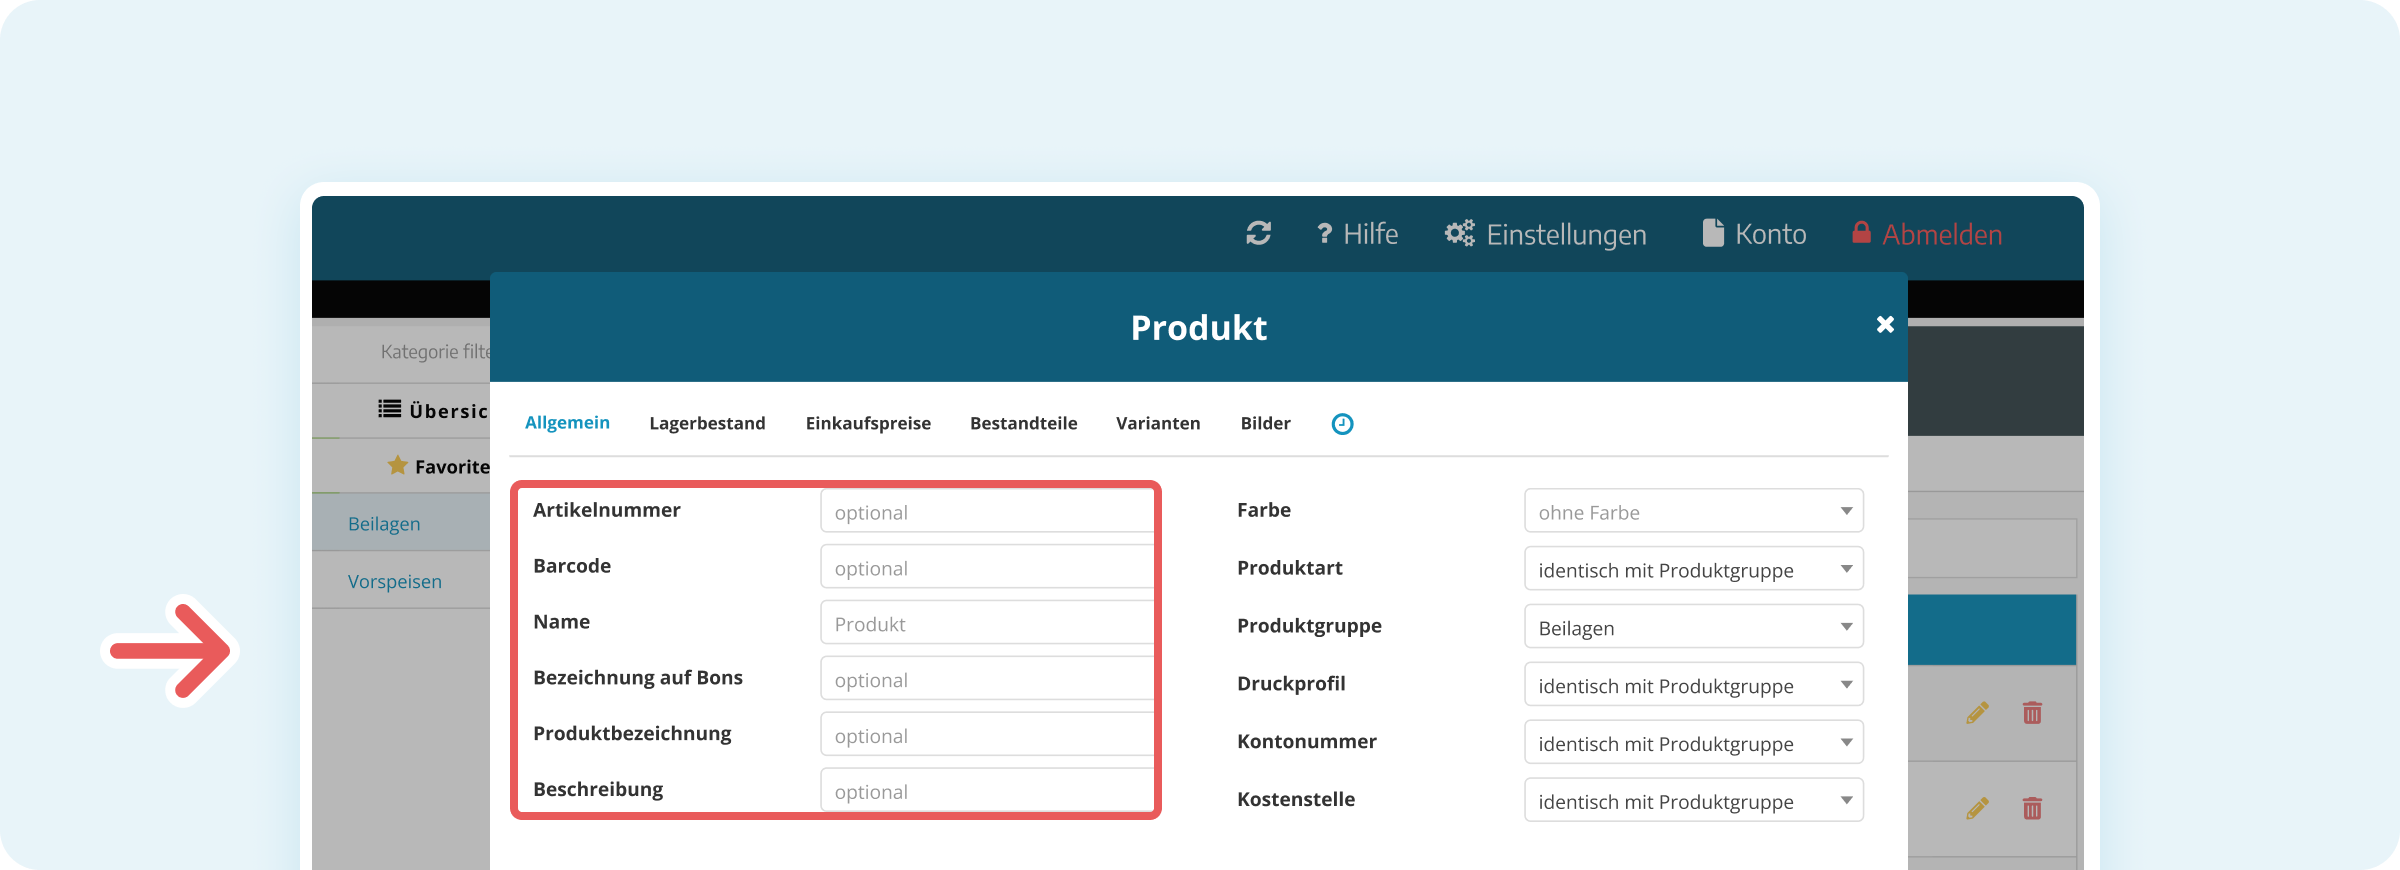Image resolution: width=2400 pixels, height=870 pixels.
Task: Click the lower trash delete icon
Action: [2032, 808]
